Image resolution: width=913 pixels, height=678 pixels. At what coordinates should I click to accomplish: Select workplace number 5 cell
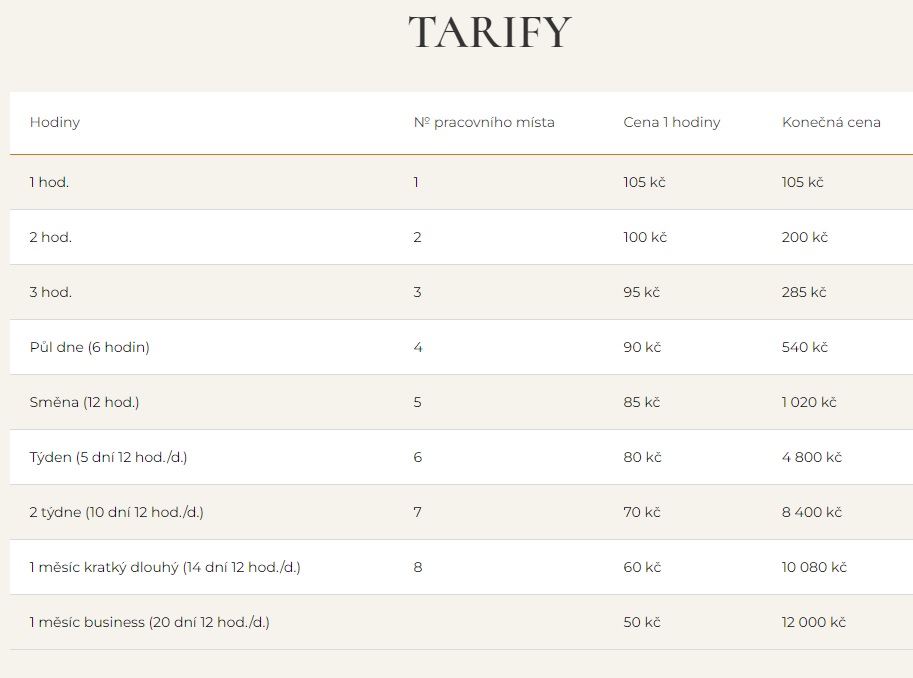pyautogui.click(x=417, y=402)
